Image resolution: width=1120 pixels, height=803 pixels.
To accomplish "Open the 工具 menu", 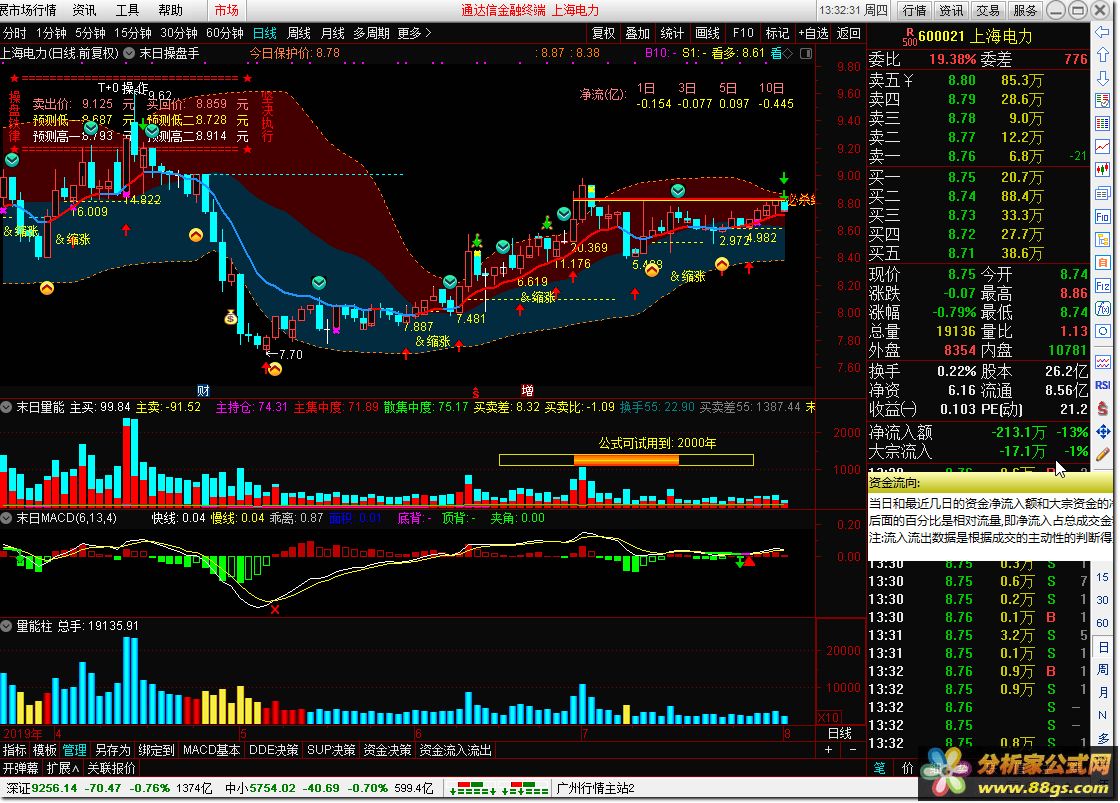I will tap(127, 10).
